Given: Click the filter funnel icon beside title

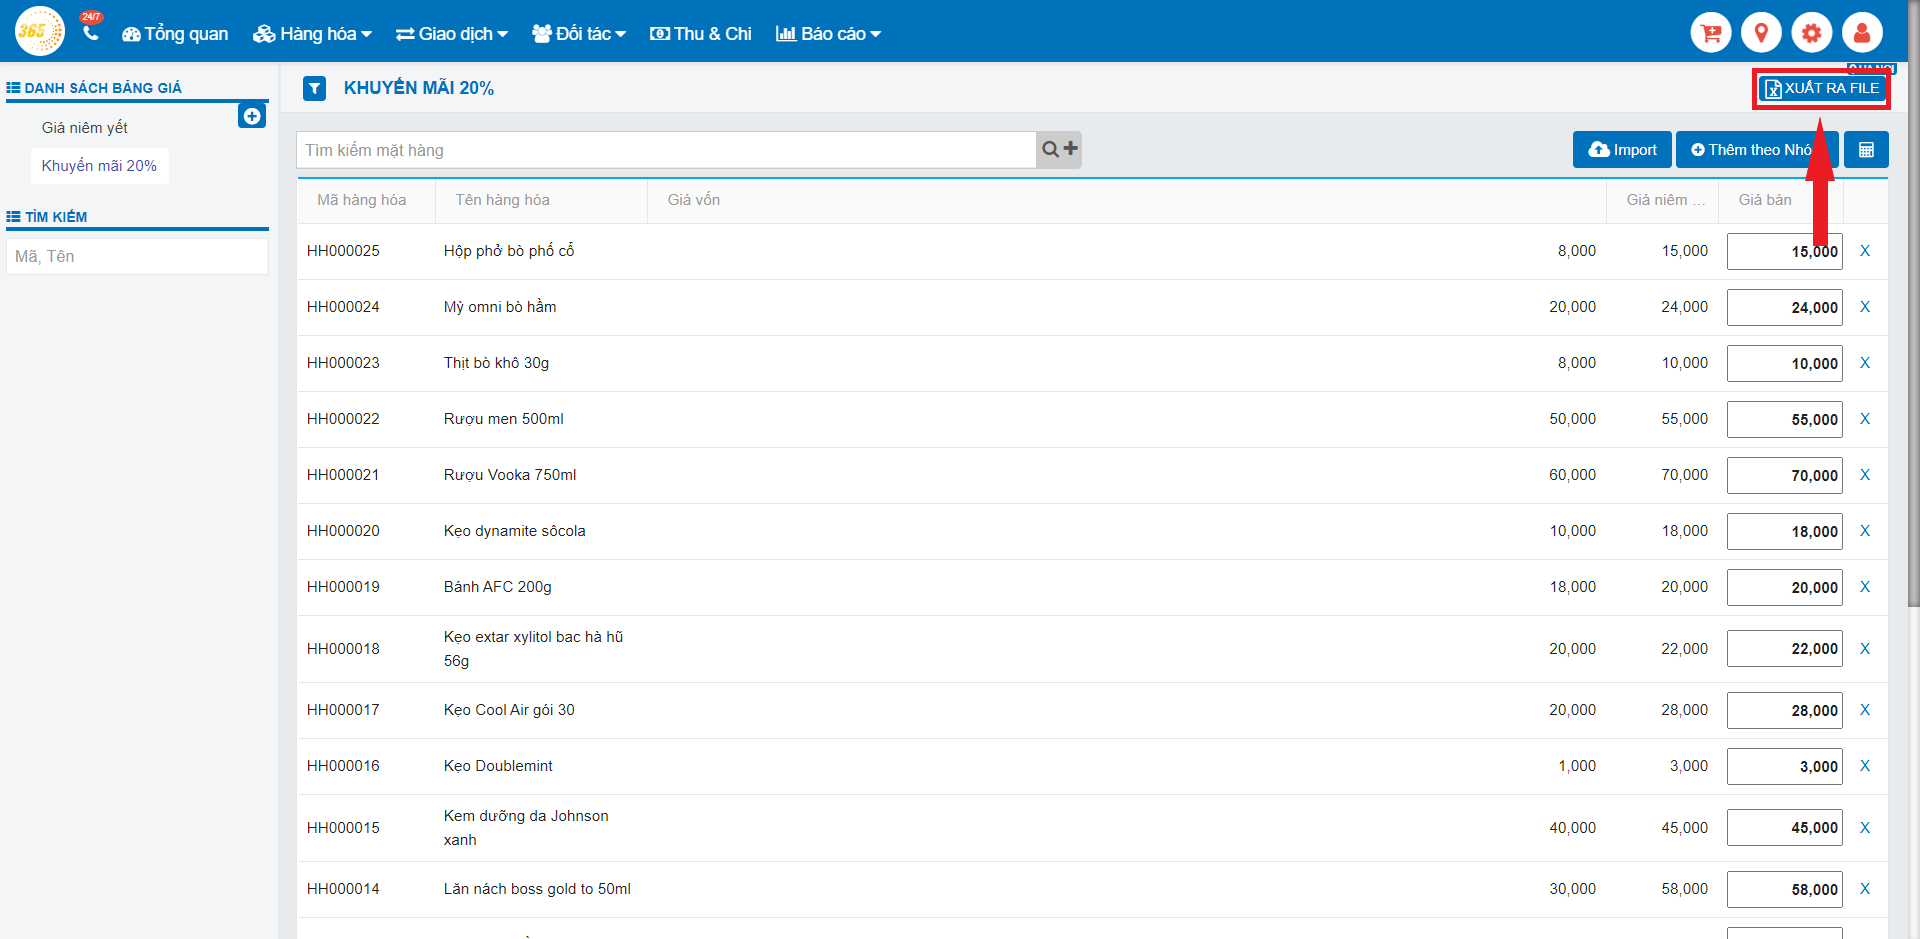Looking at the screenshot, I should [315, 89].
